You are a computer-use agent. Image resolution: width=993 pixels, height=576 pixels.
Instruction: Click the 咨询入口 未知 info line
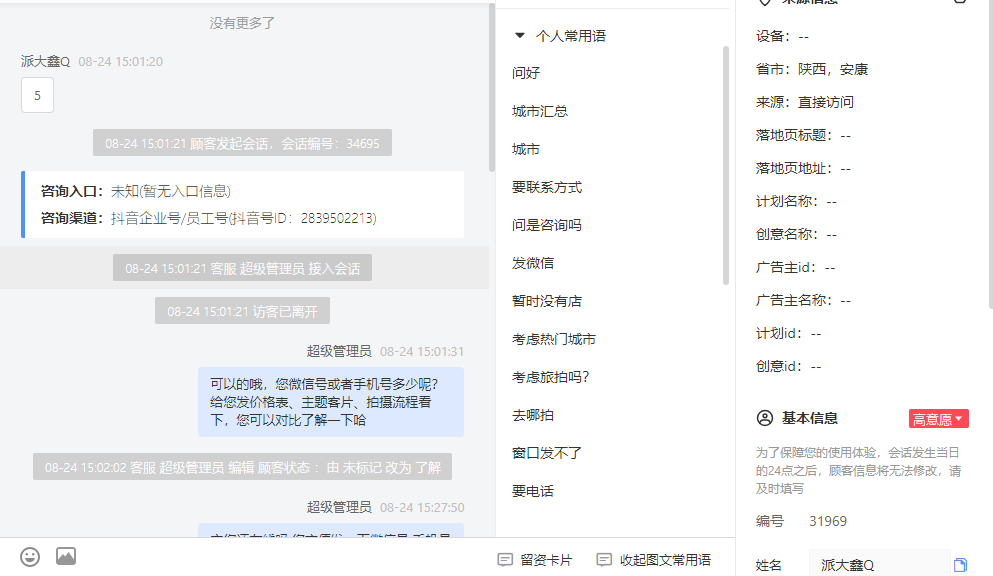click(136, 191)
